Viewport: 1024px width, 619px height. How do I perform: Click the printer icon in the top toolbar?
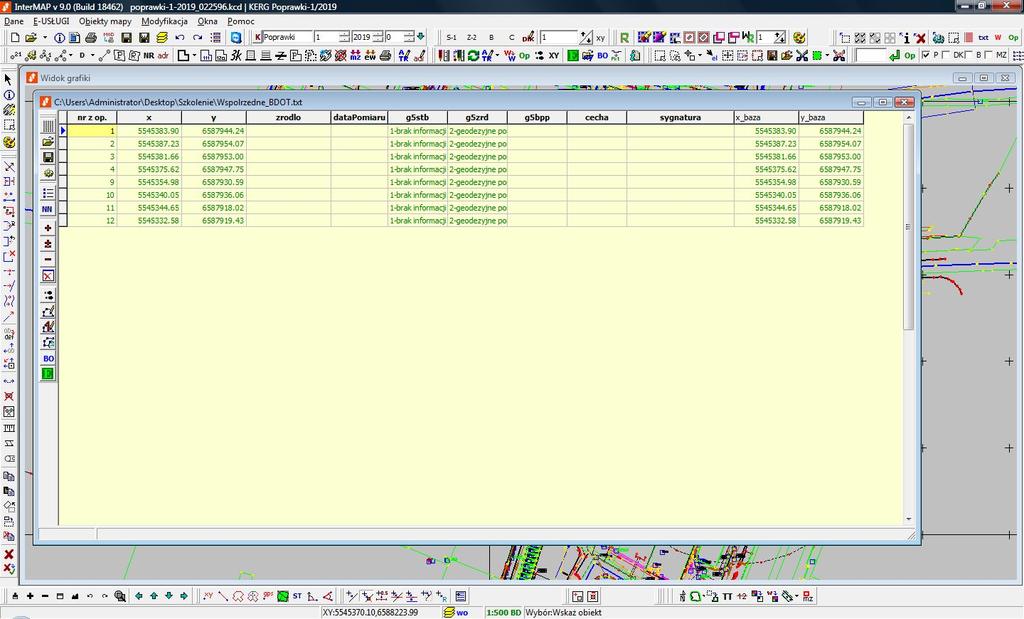point(91,38)
